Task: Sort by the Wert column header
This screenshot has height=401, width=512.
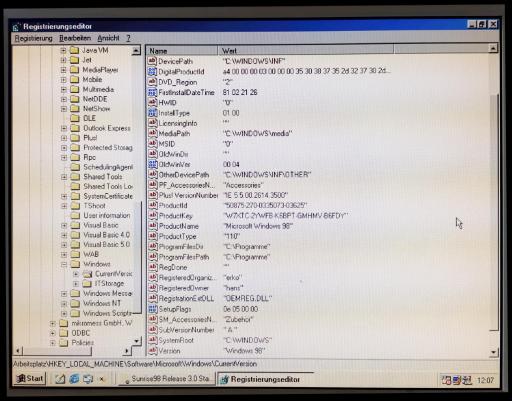Action: pos(306,51)
